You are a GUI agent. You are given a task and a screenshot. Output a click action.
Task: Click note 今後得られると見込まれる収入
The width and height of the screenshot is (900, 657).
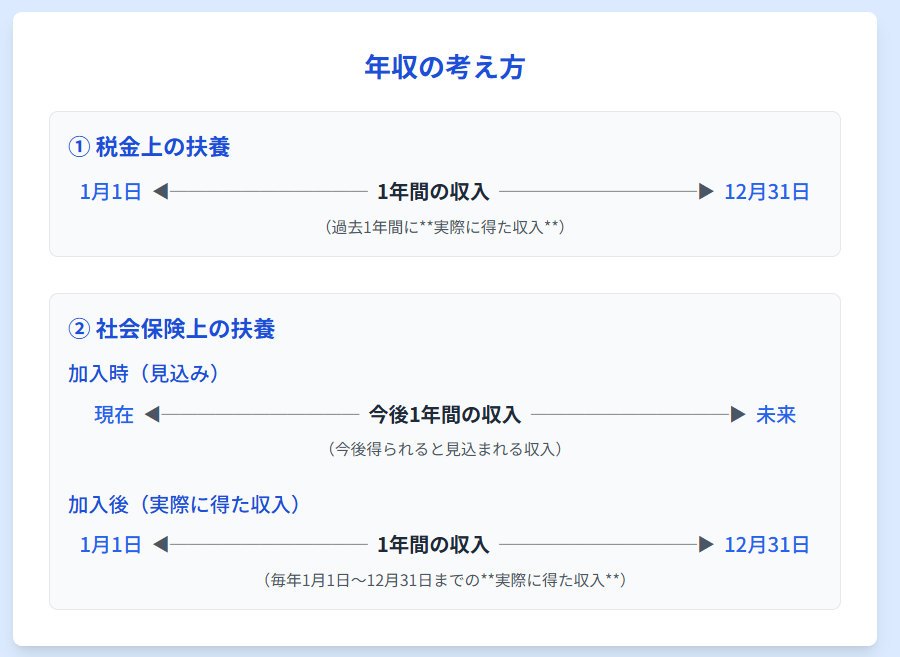click(445, 449)
